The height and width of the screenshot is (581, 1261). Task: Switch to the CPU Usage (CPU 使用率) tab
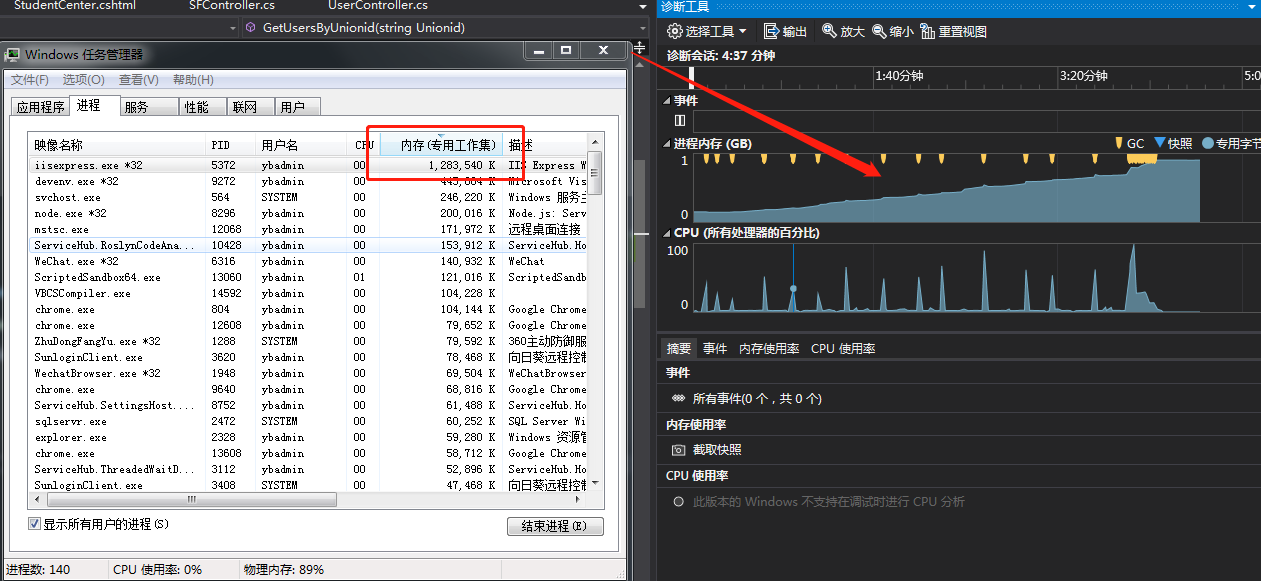(x=843, y=348)
